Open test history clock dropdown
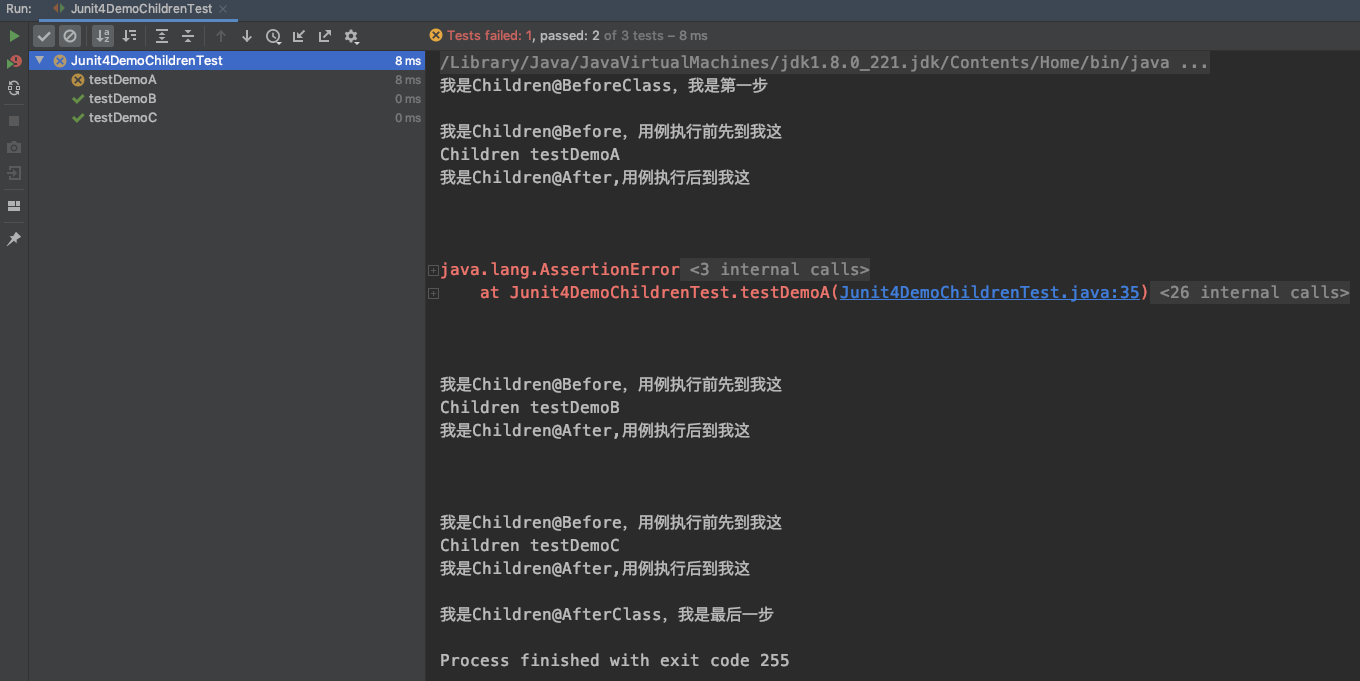 [273, 36]
